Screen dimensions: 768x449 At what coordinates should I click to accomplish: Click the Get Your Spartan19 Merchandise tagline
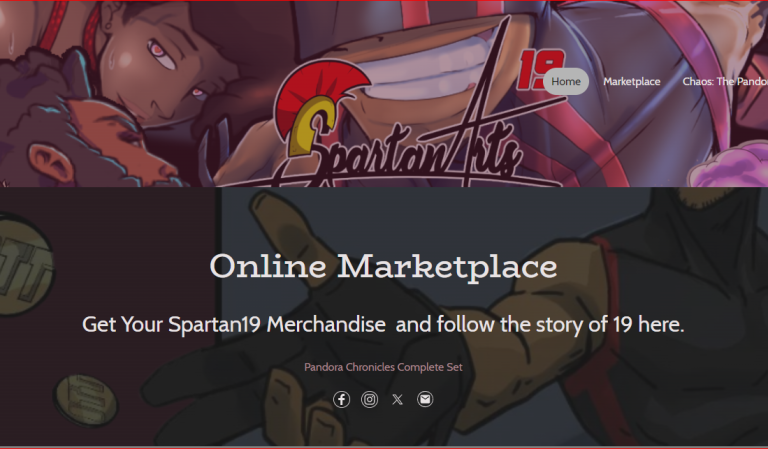383,324
